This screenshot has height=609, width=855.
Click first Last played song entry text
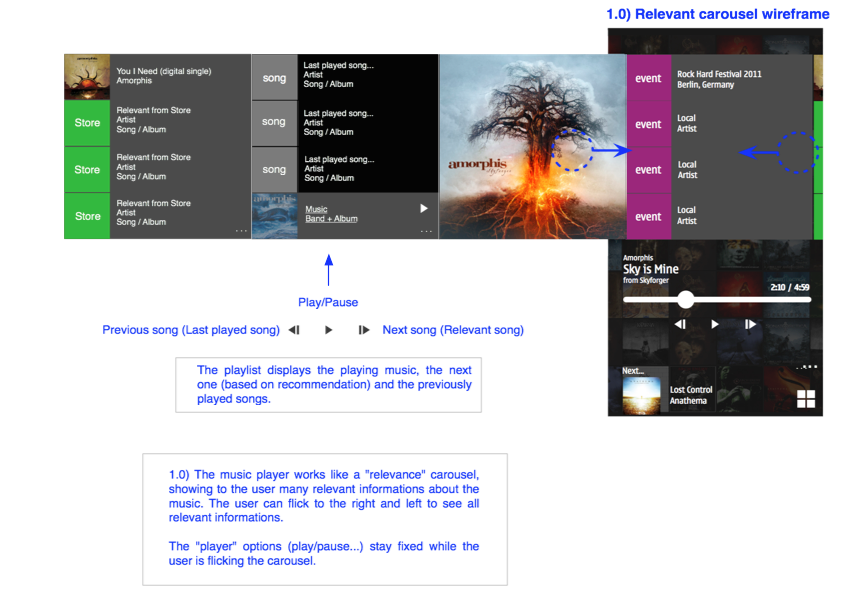(338, 74)
